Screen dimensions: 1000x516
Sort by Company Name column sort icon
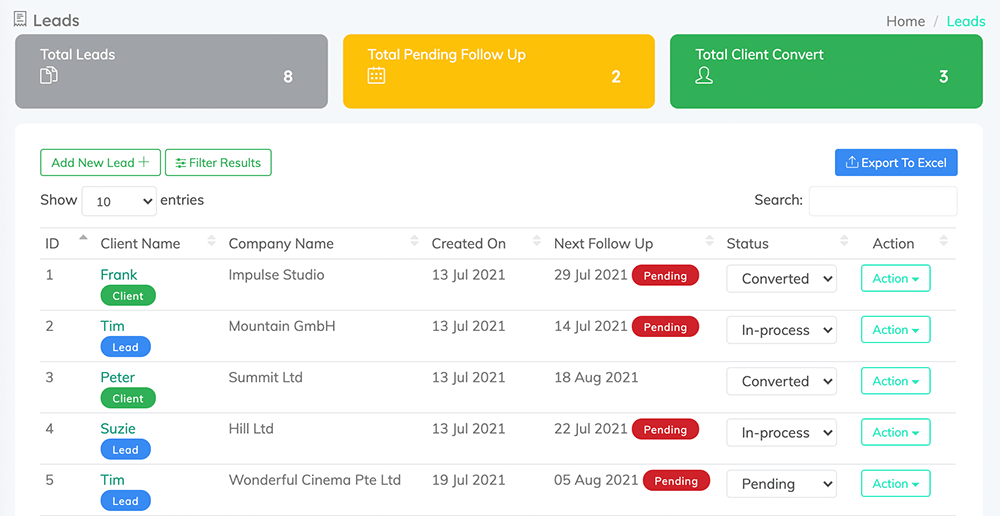[414, 242]
